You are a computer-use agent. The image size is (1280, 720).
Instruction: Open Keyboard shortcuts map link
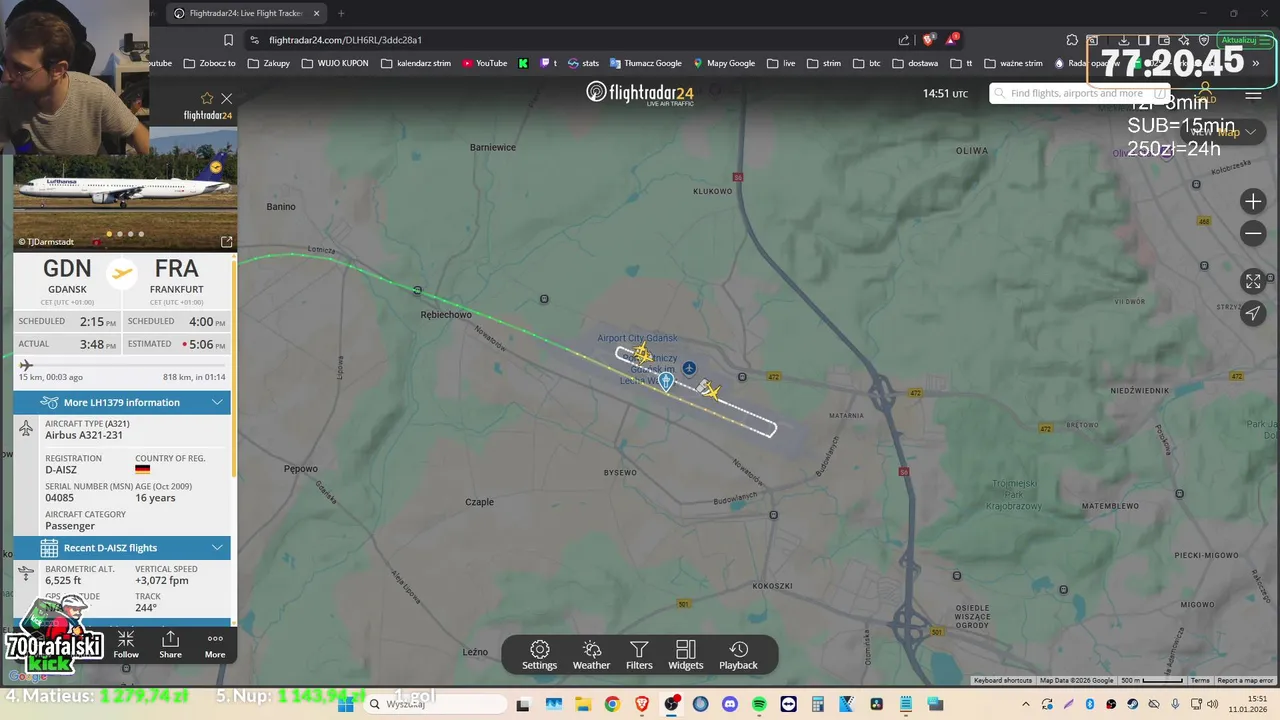point(1002,680)
